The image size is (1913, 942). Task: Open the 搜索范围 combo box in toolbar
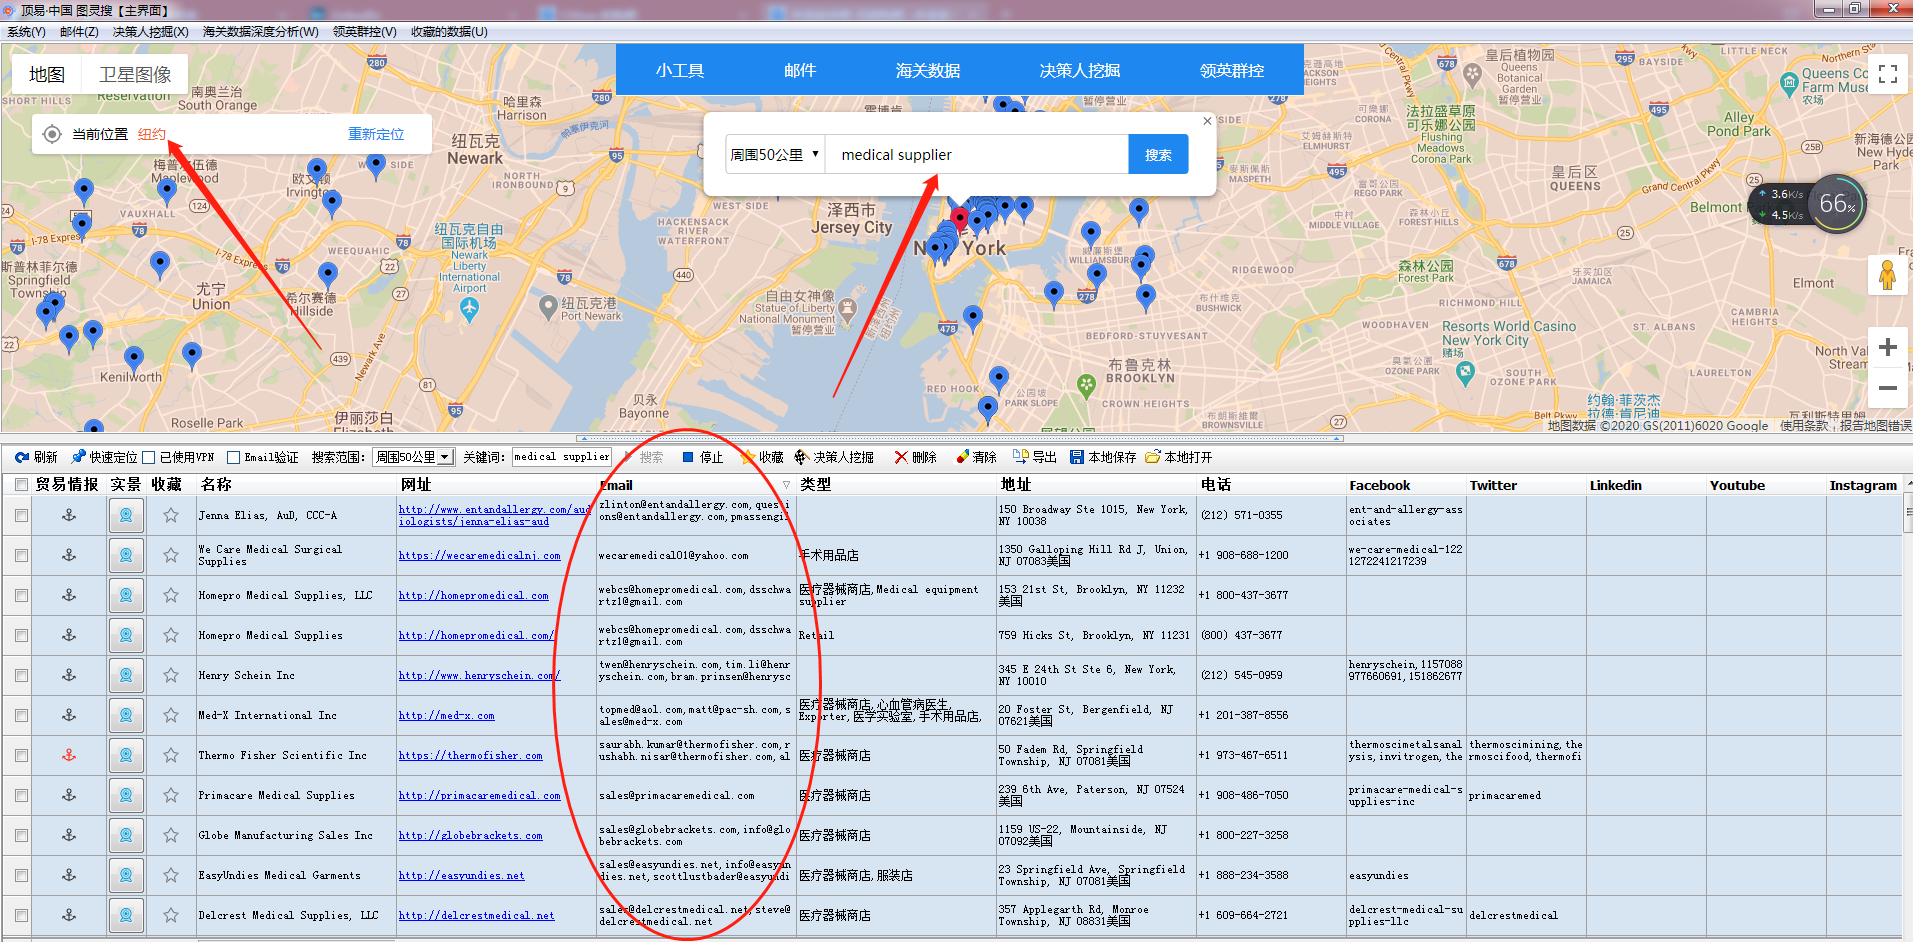point(413,457)
